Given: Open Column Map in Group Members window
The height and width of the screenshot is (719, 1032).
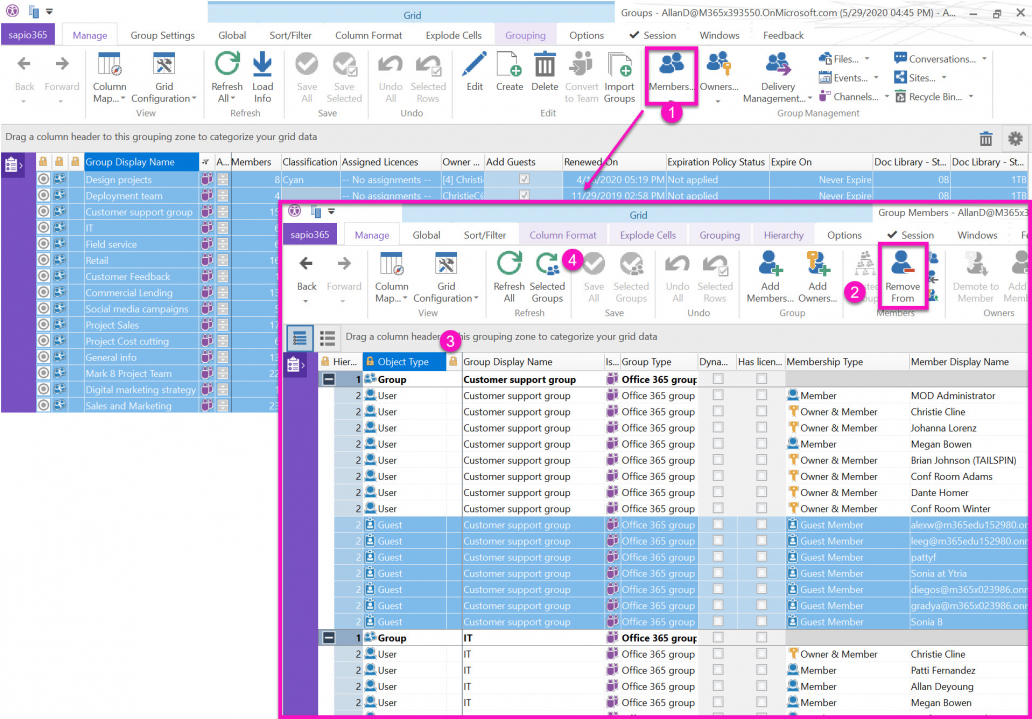Looking at the screenshot, I should pyautogui.click(x=392, y=277).
